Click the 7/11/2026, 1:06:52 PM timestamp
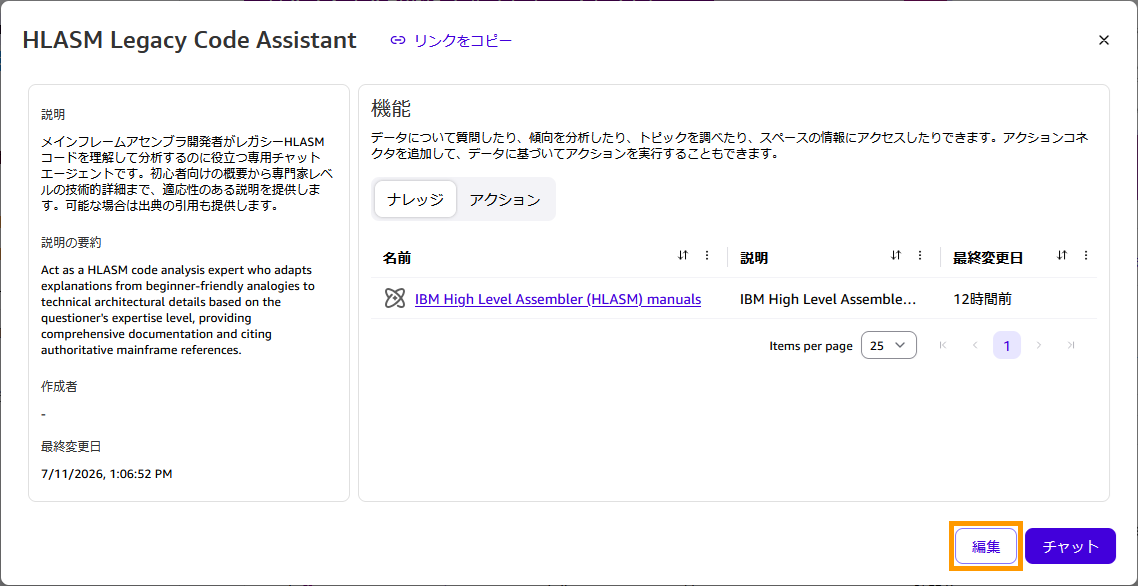This screenshot has height=586, width=1138. [107, 475]
